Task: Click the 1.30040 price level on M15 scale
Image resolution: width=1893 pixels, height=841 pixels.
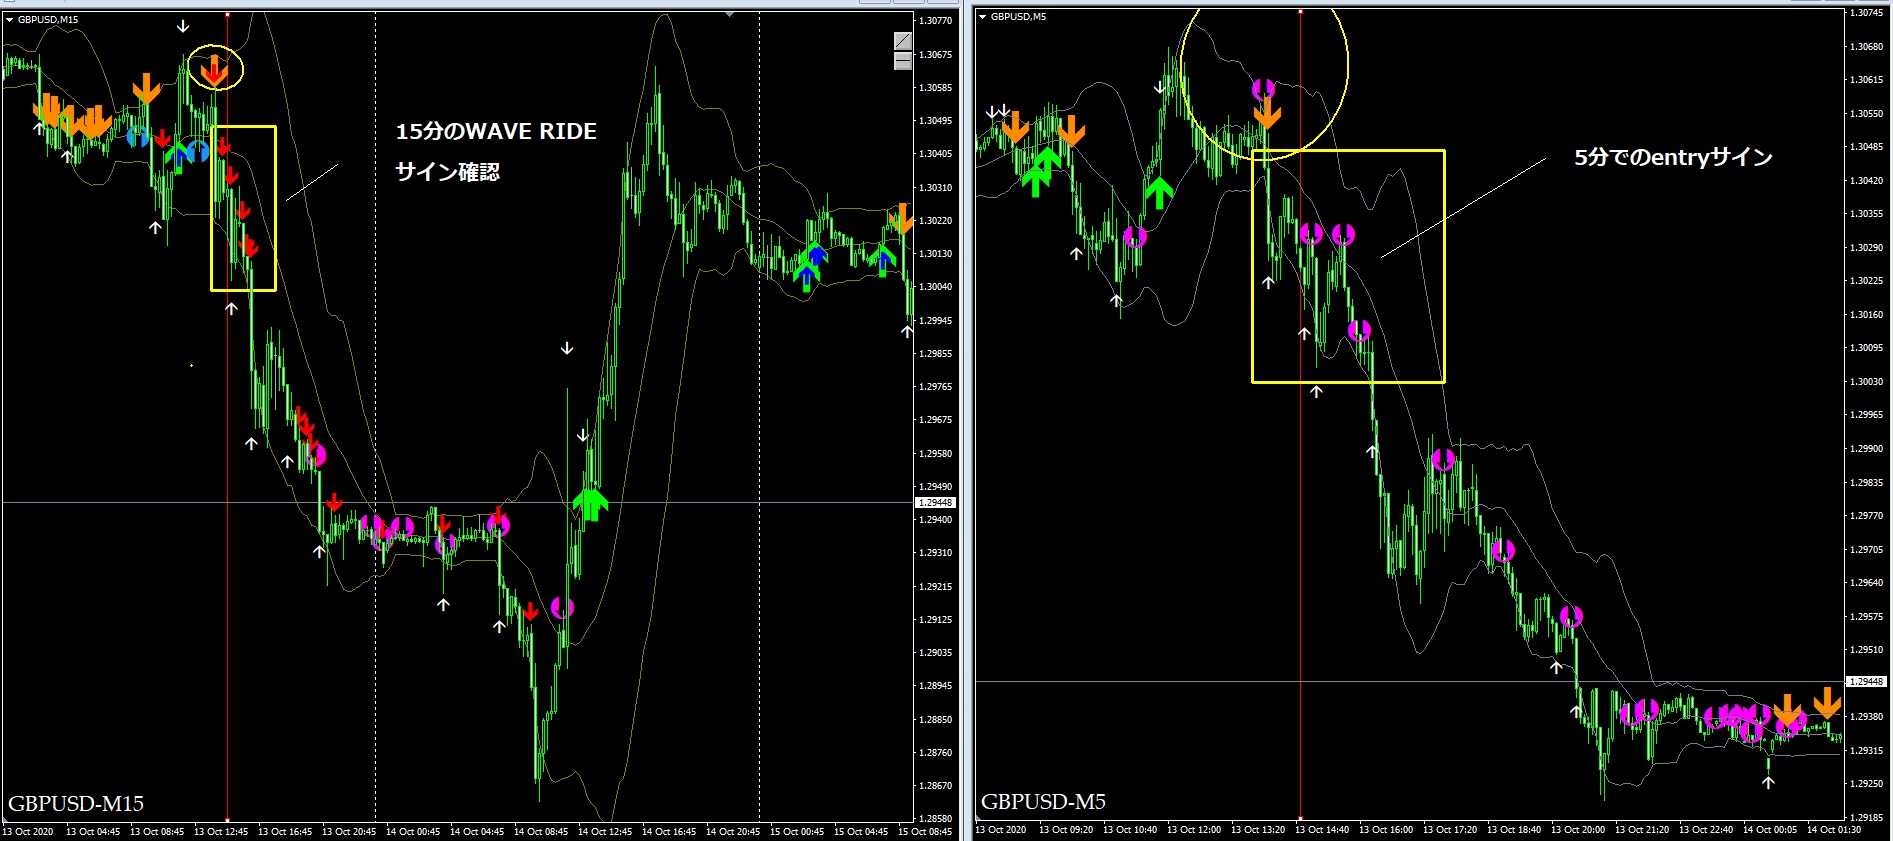Action: tap(935, 287)
